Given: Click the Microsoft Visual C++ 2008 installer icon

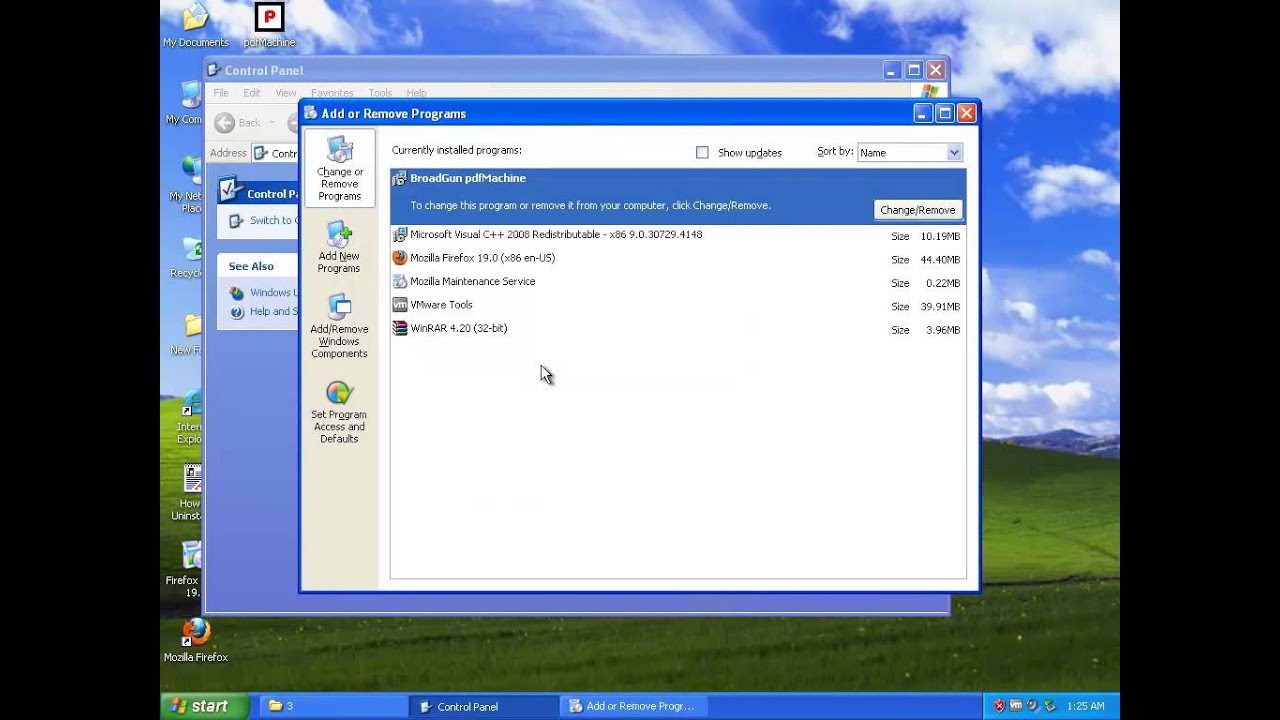Looking at the screenshot, I should (x=399, y=235).
